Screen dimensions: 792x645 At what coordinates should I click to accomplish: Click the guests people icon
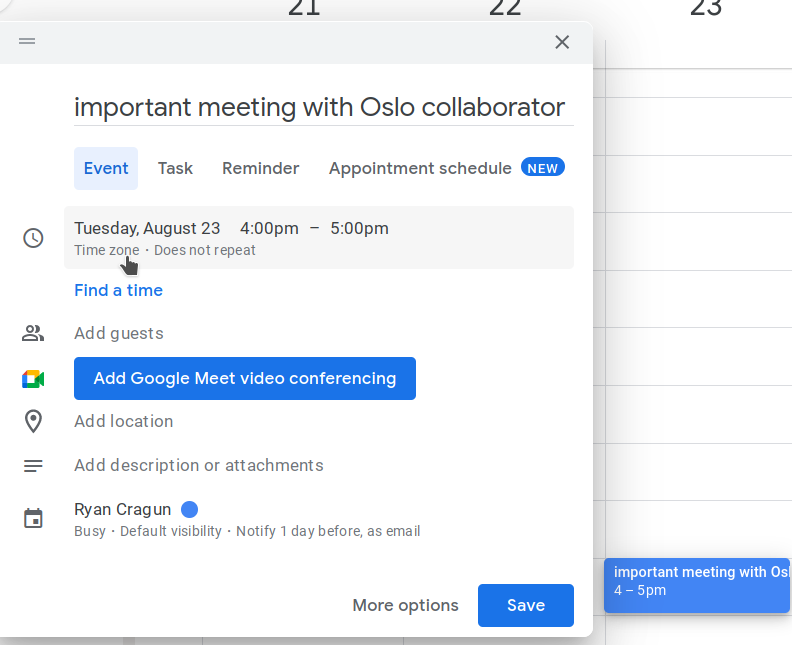33,333
